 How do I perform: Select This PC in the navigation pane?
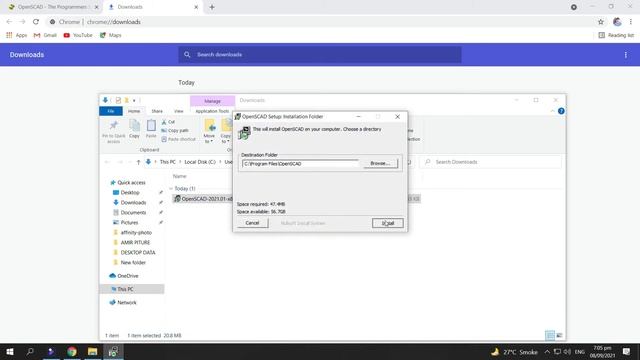click(132, 289)
